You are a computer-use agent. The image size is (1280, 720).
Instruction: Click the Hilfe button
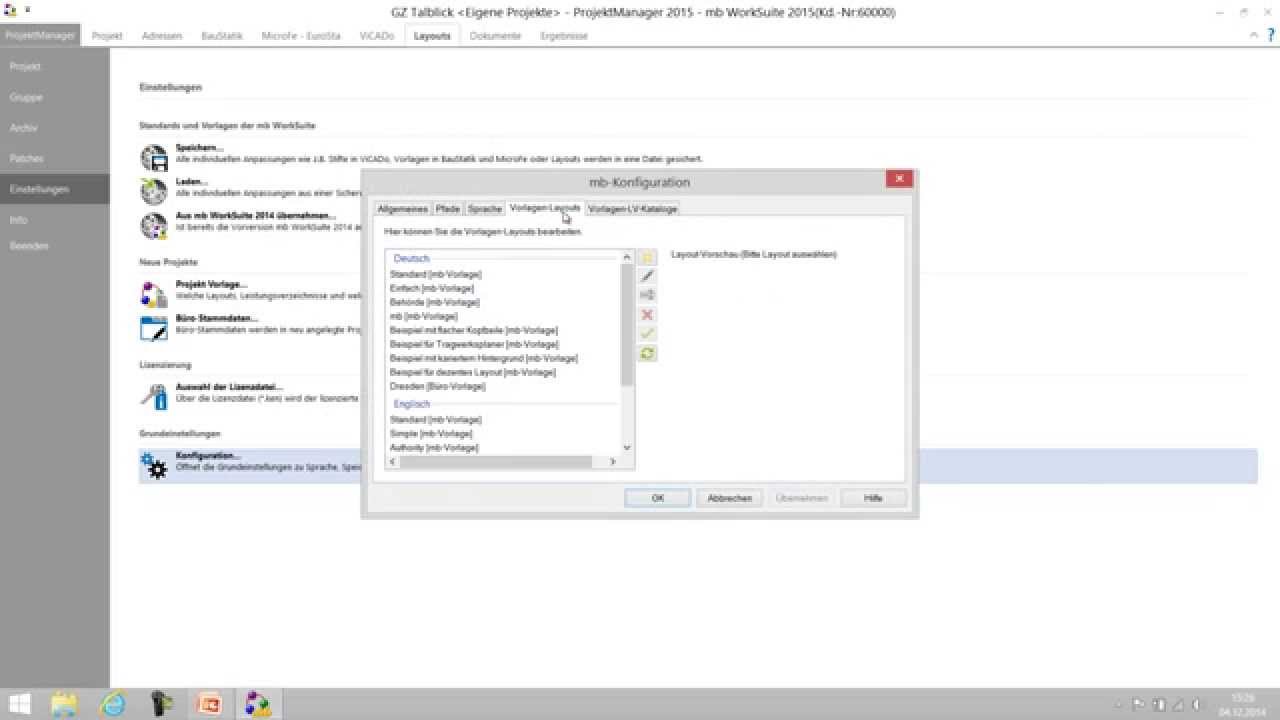point(873,498)
